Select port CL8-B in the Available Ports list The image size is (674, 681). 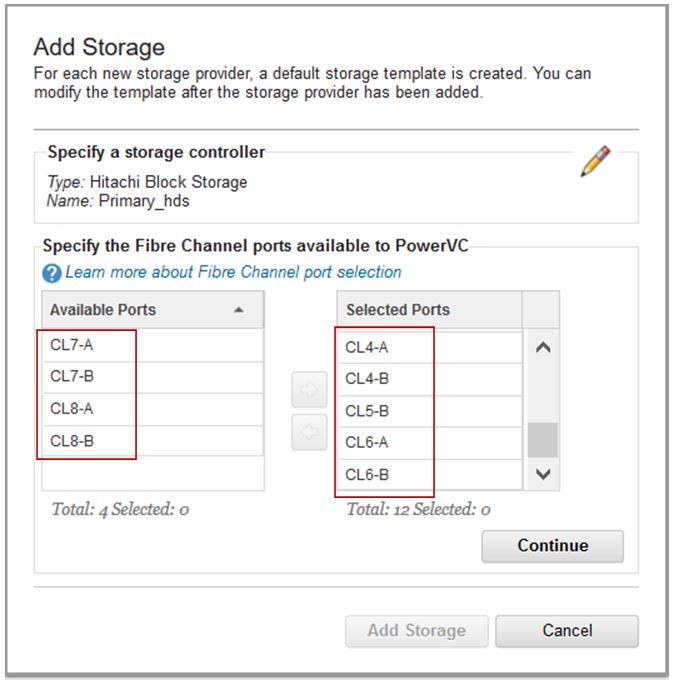tap(153, 441)
